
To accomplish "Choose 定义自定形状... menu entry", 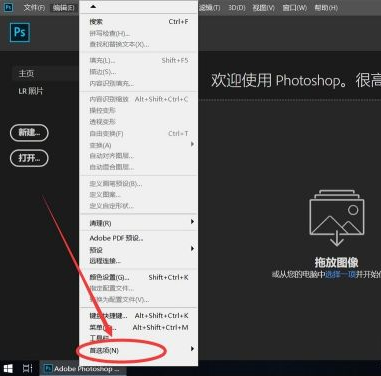I will tap(138, 206).
